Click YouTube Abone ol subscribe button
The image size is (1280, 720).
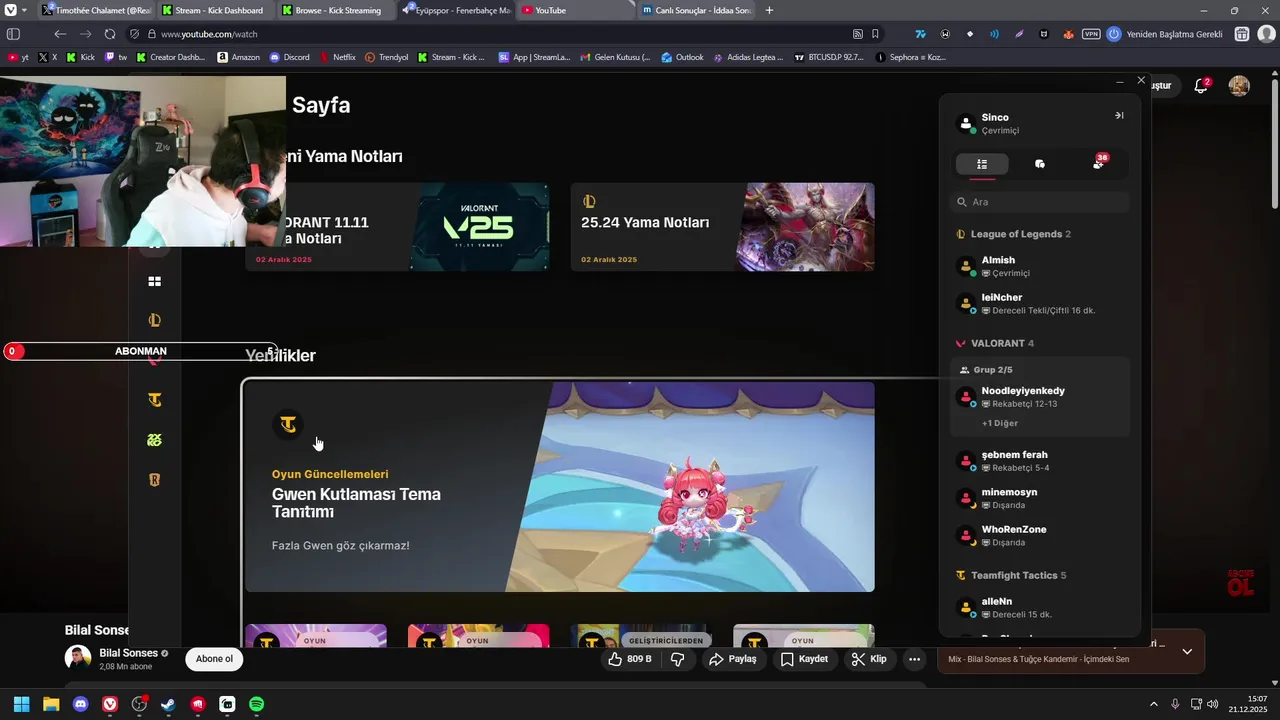[214, 659]
